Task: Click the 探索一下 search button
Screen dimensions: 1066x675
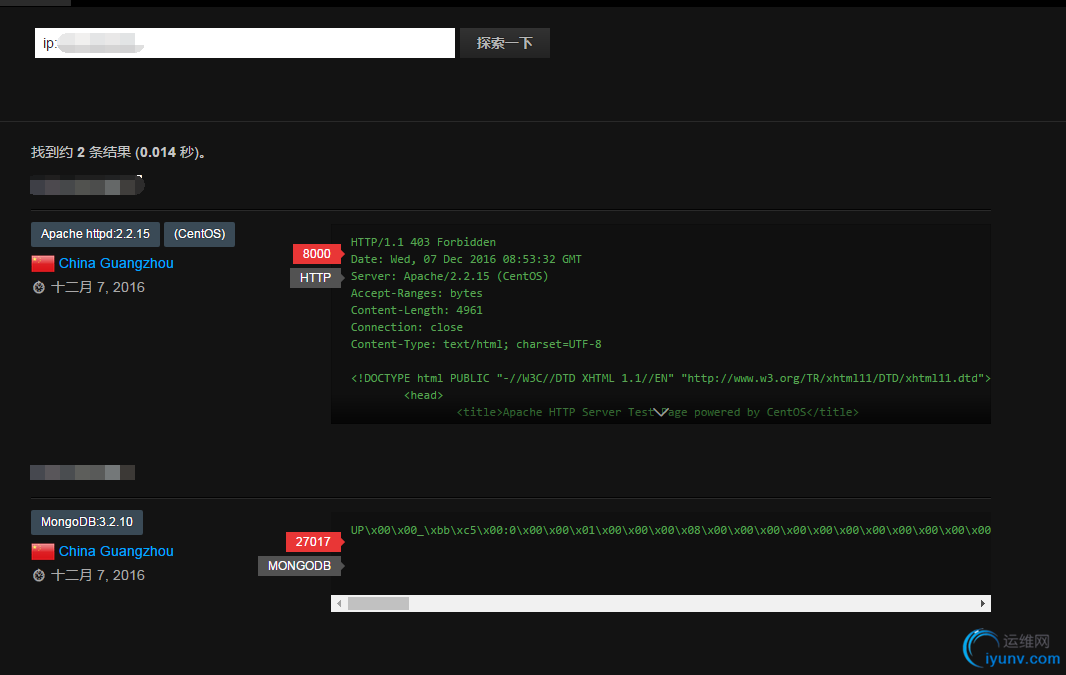Action: coord(504,43)
